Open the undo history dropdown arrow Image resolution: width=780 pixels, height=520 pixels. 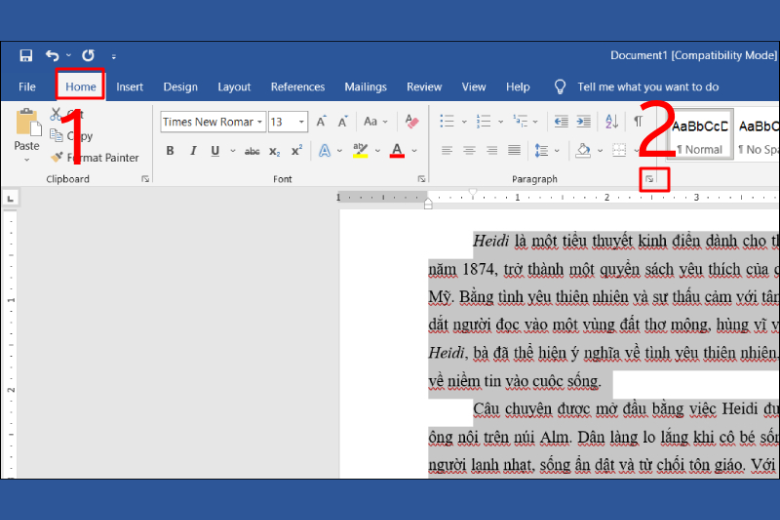point(69,55)
